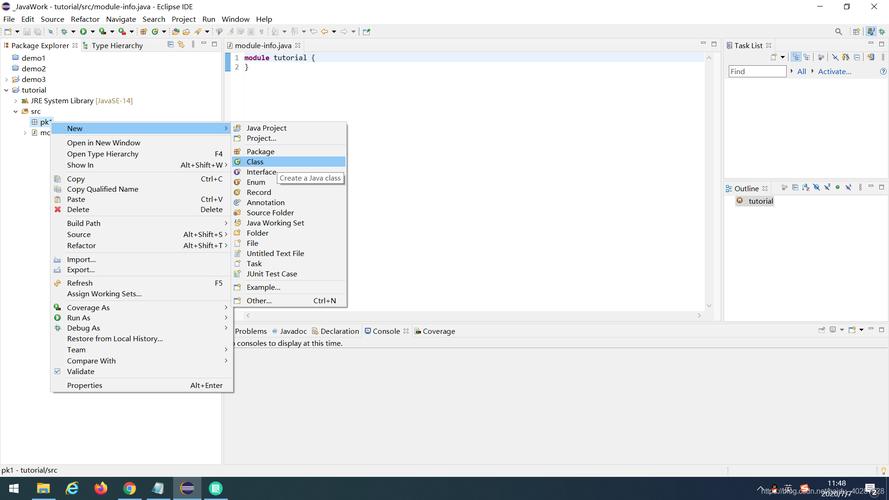889x500 pixels.
Task: Click New Task icon in Task List
Action: [773, 57]
